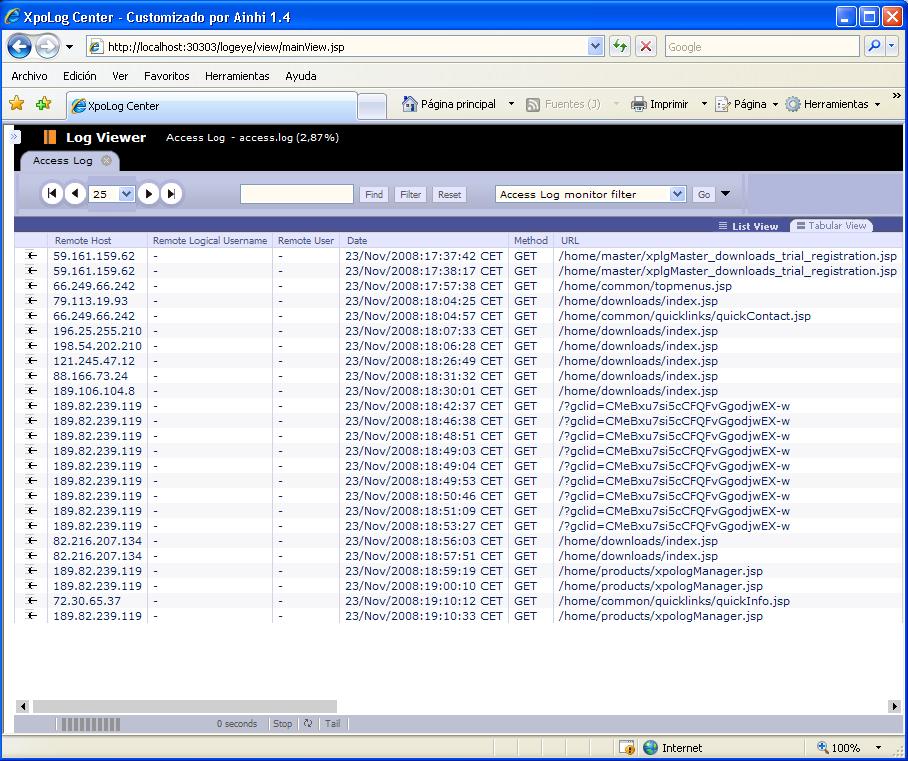Click row arrow icon for 79.113.19.93
The height and width of the screenshot is (761, 908).
31,301
